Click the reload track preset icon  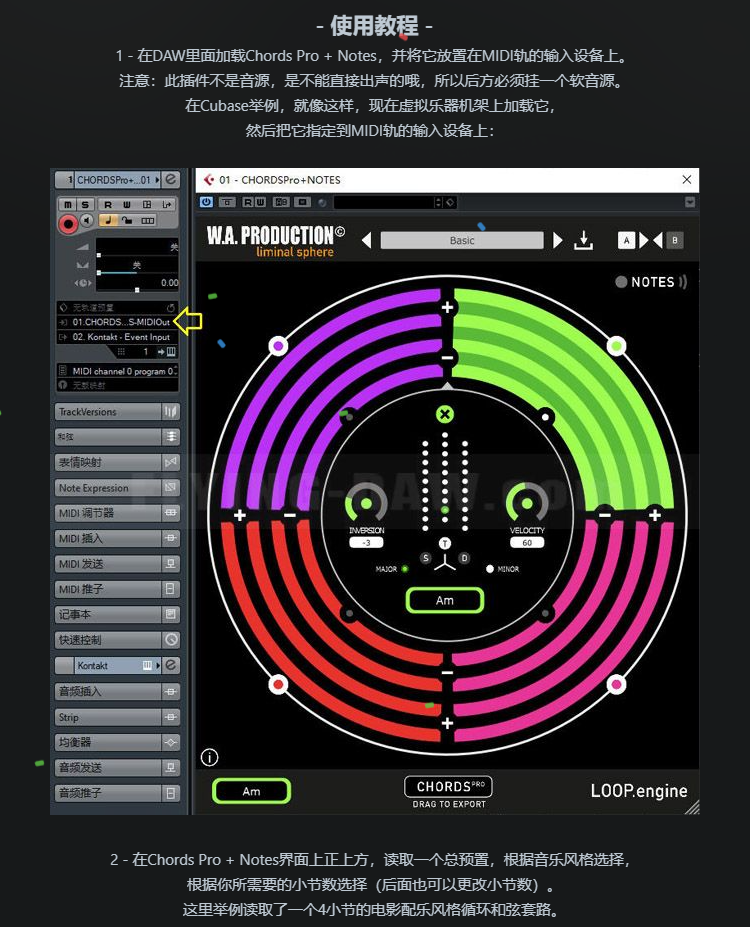click(x=171, y=307)
